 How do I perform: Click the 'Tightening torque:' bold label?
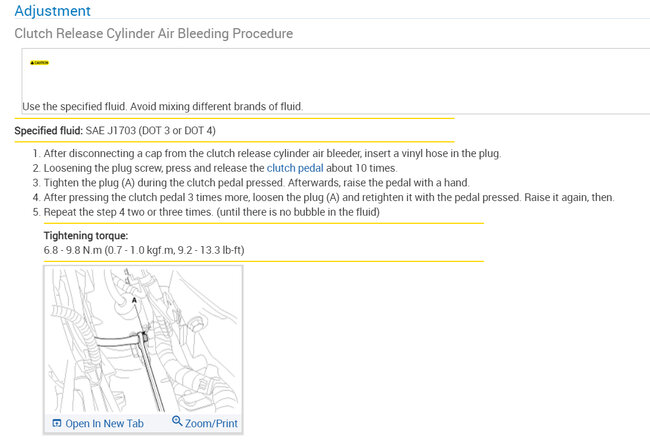click(85, 235)
